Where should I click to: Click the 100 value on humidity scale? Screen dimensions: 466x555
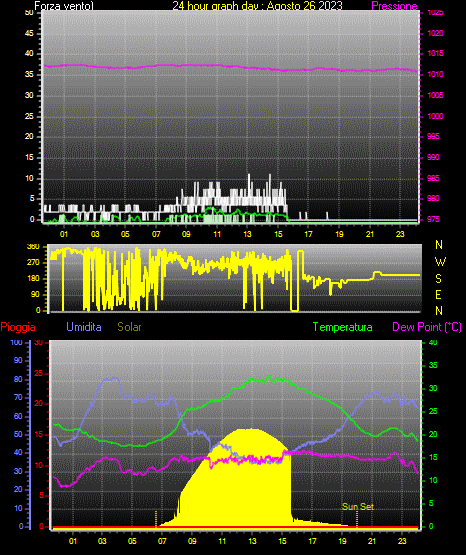tap(16, 342)
